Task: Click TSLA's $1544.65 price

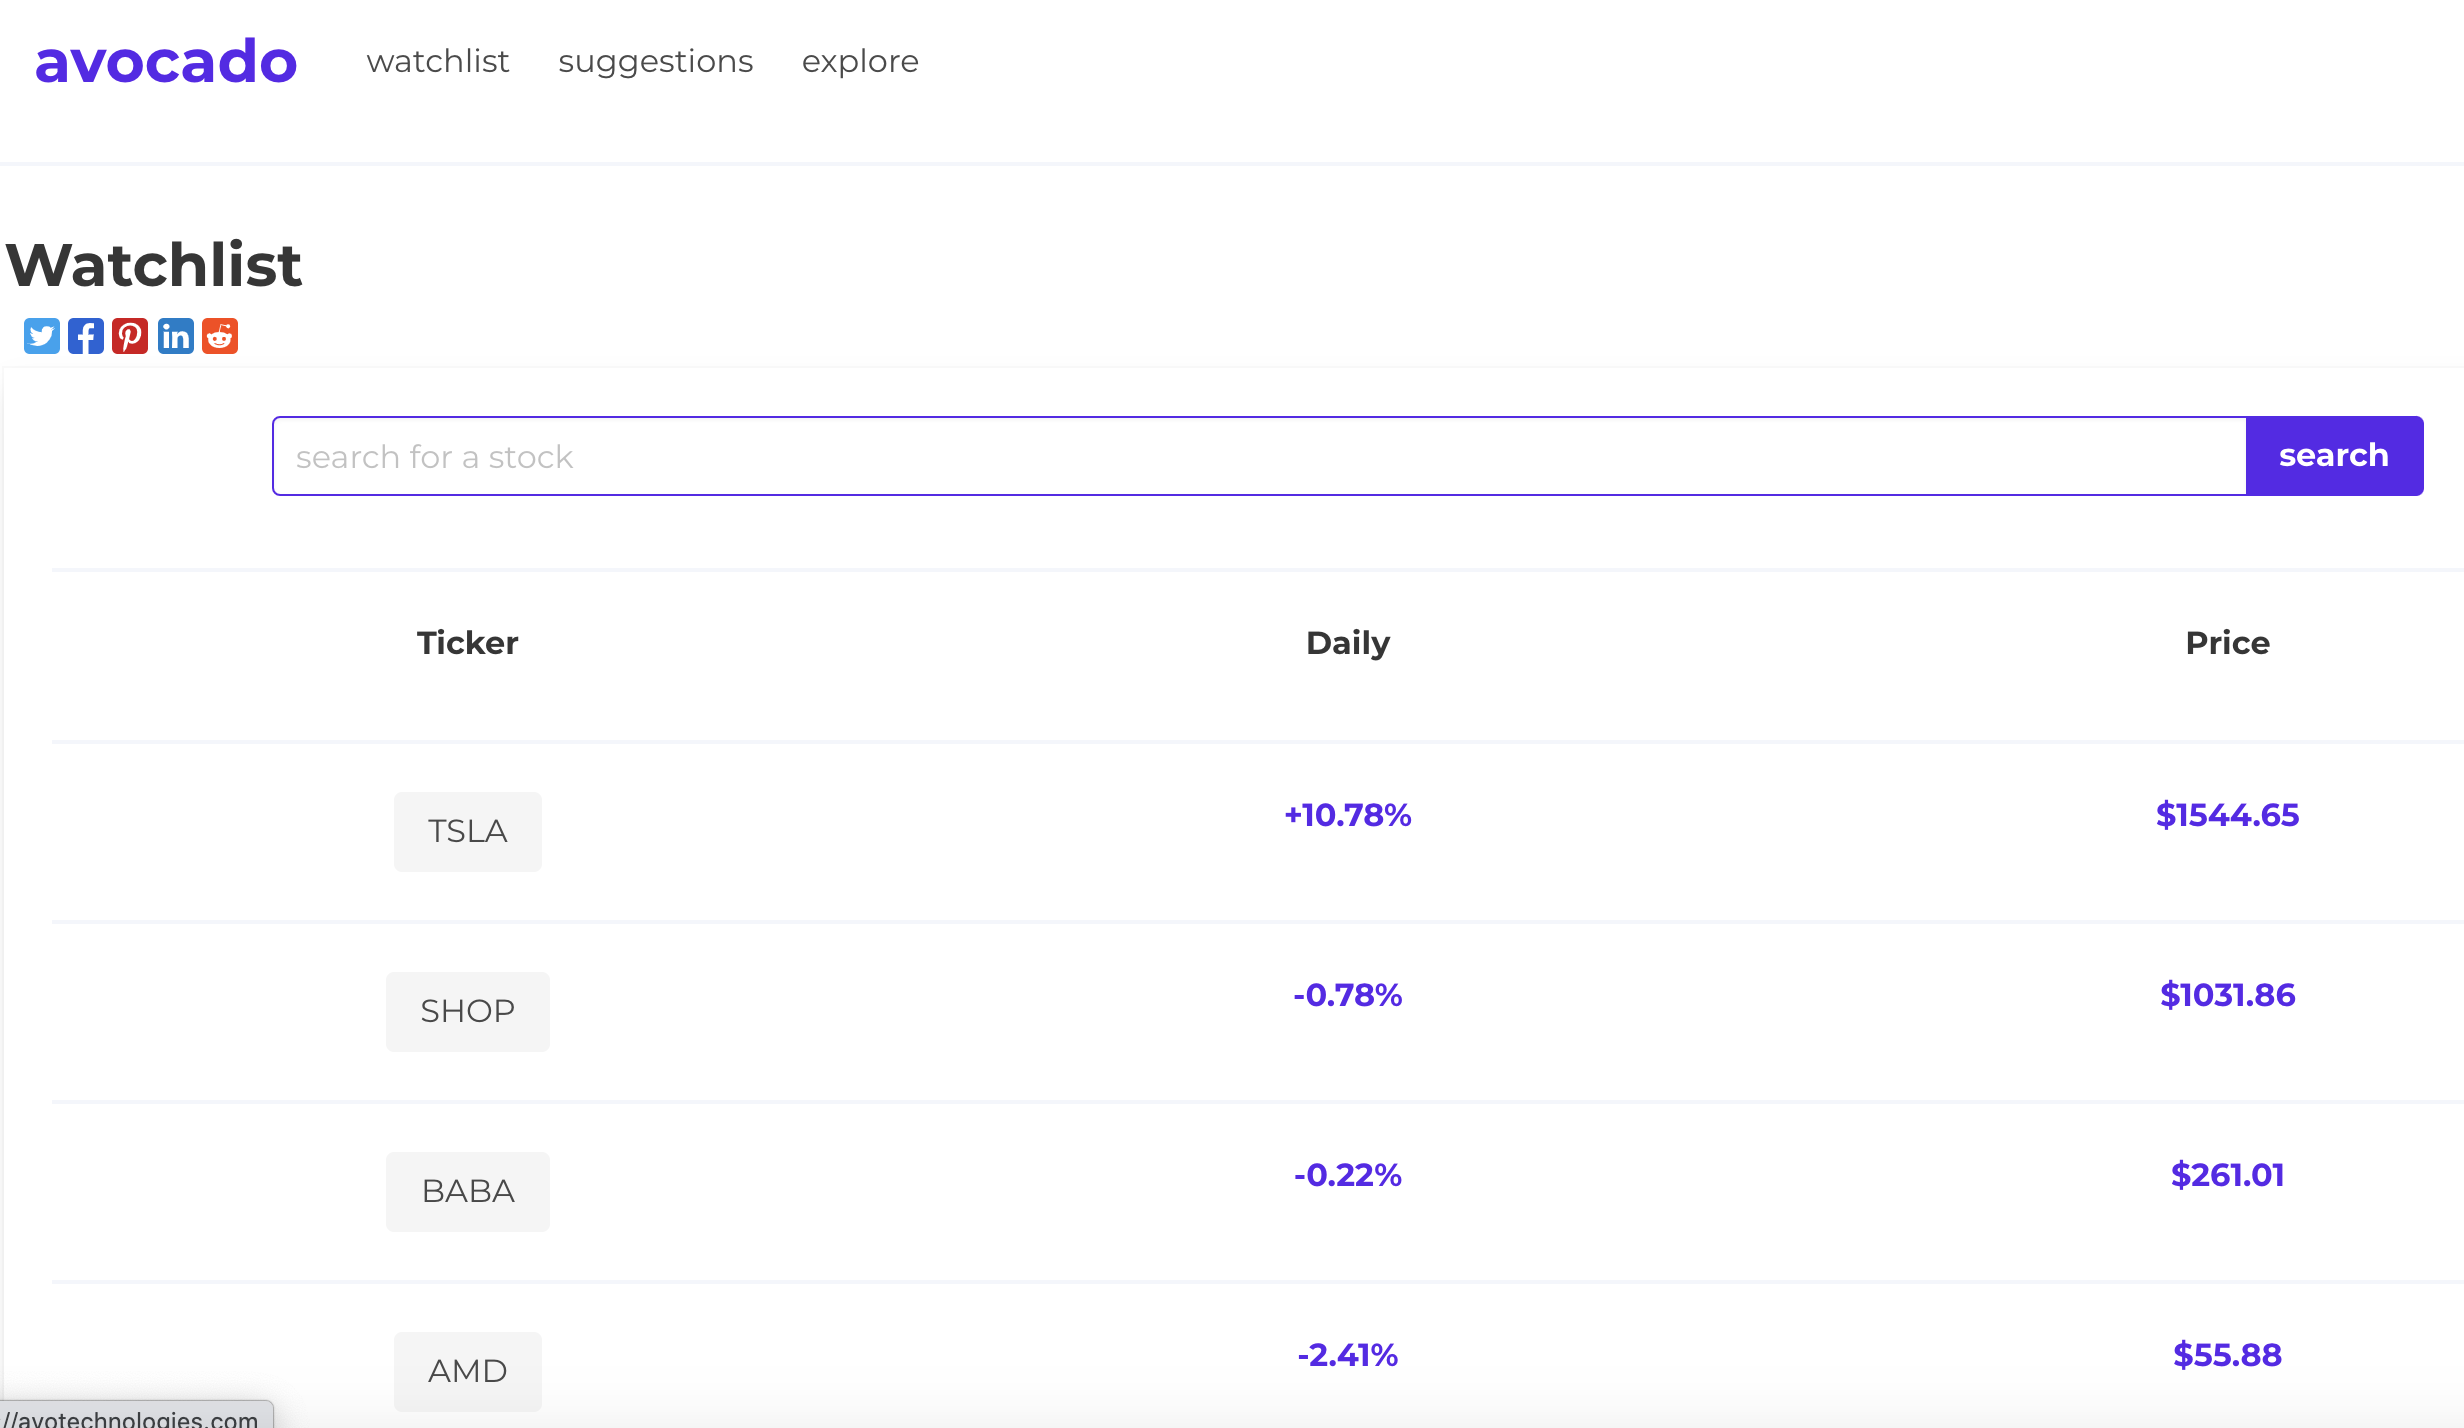Action: 2227,816
